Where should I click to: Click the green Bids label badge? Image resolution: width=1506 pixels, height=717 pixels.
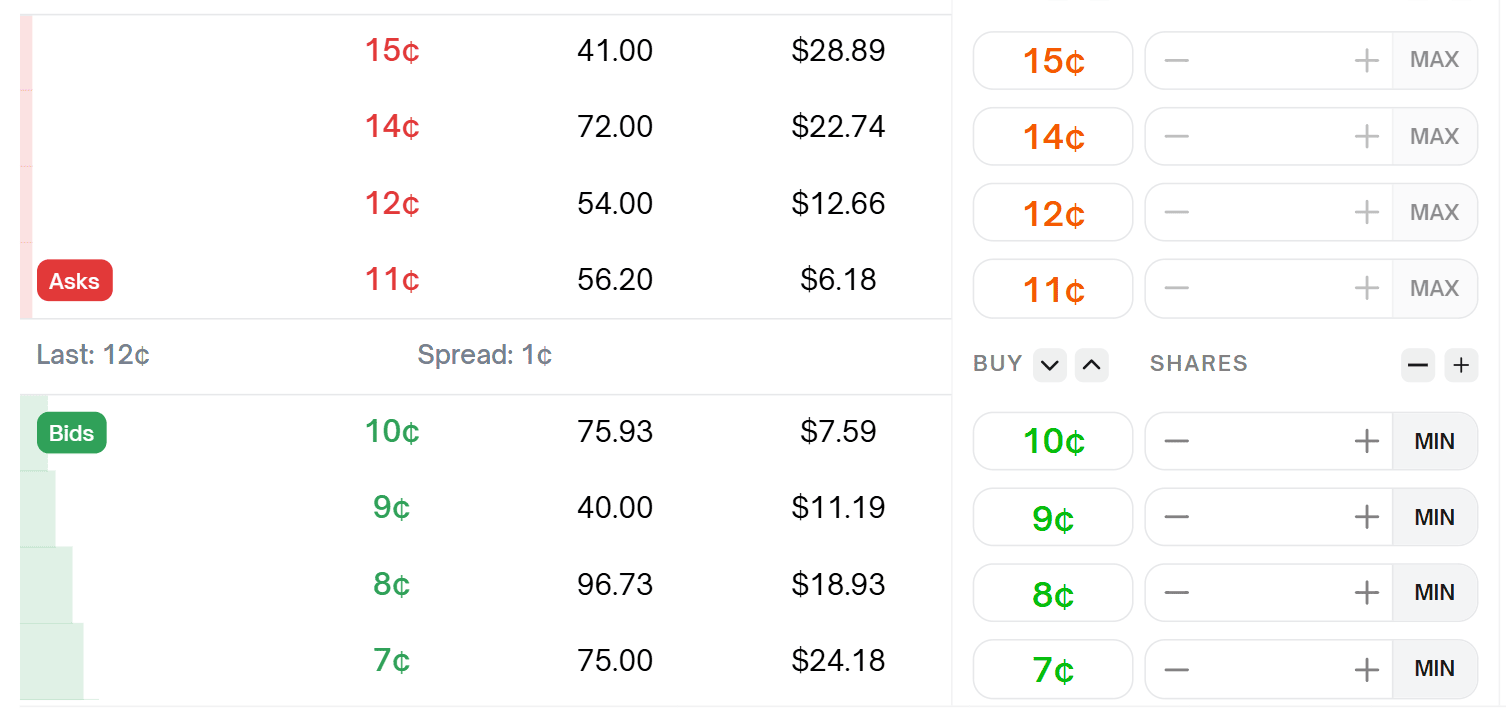click(x=72, y=433)
